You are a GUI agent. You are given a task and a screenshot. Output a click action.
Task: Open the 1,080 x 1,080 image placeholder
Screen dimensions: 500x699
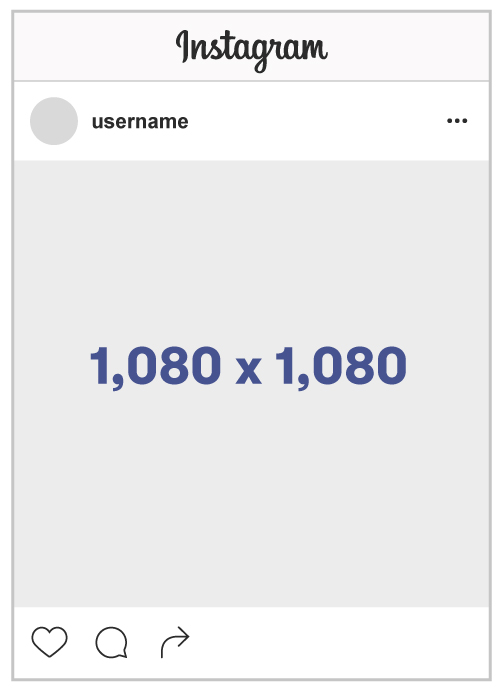point(252,384)
